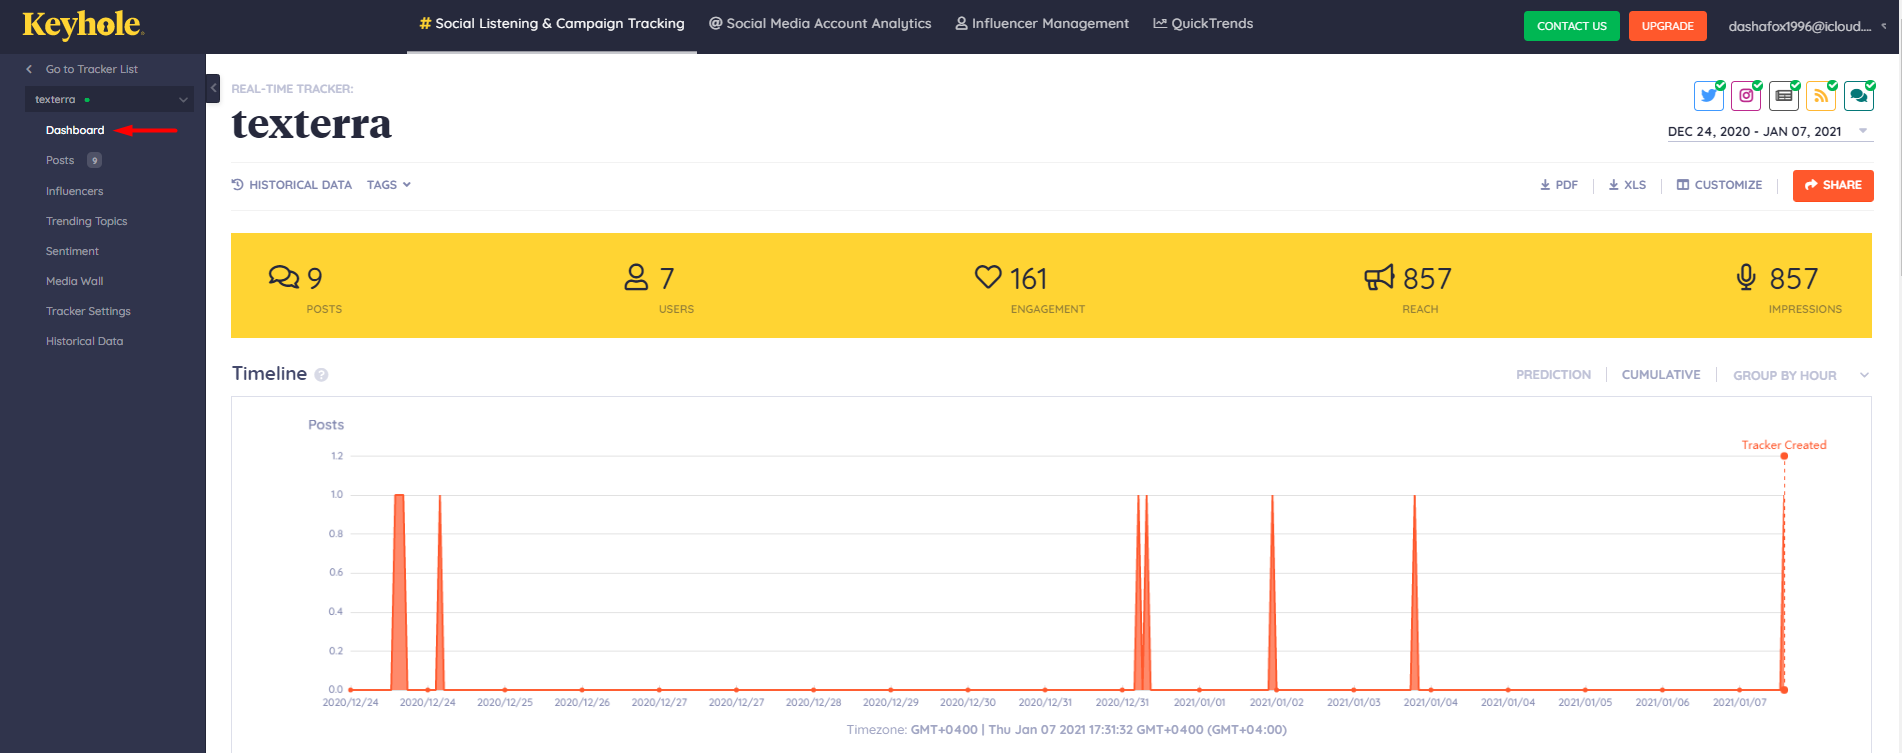Open Sentiment in the sidebar
1902x753 pixels.
[72, 251]
